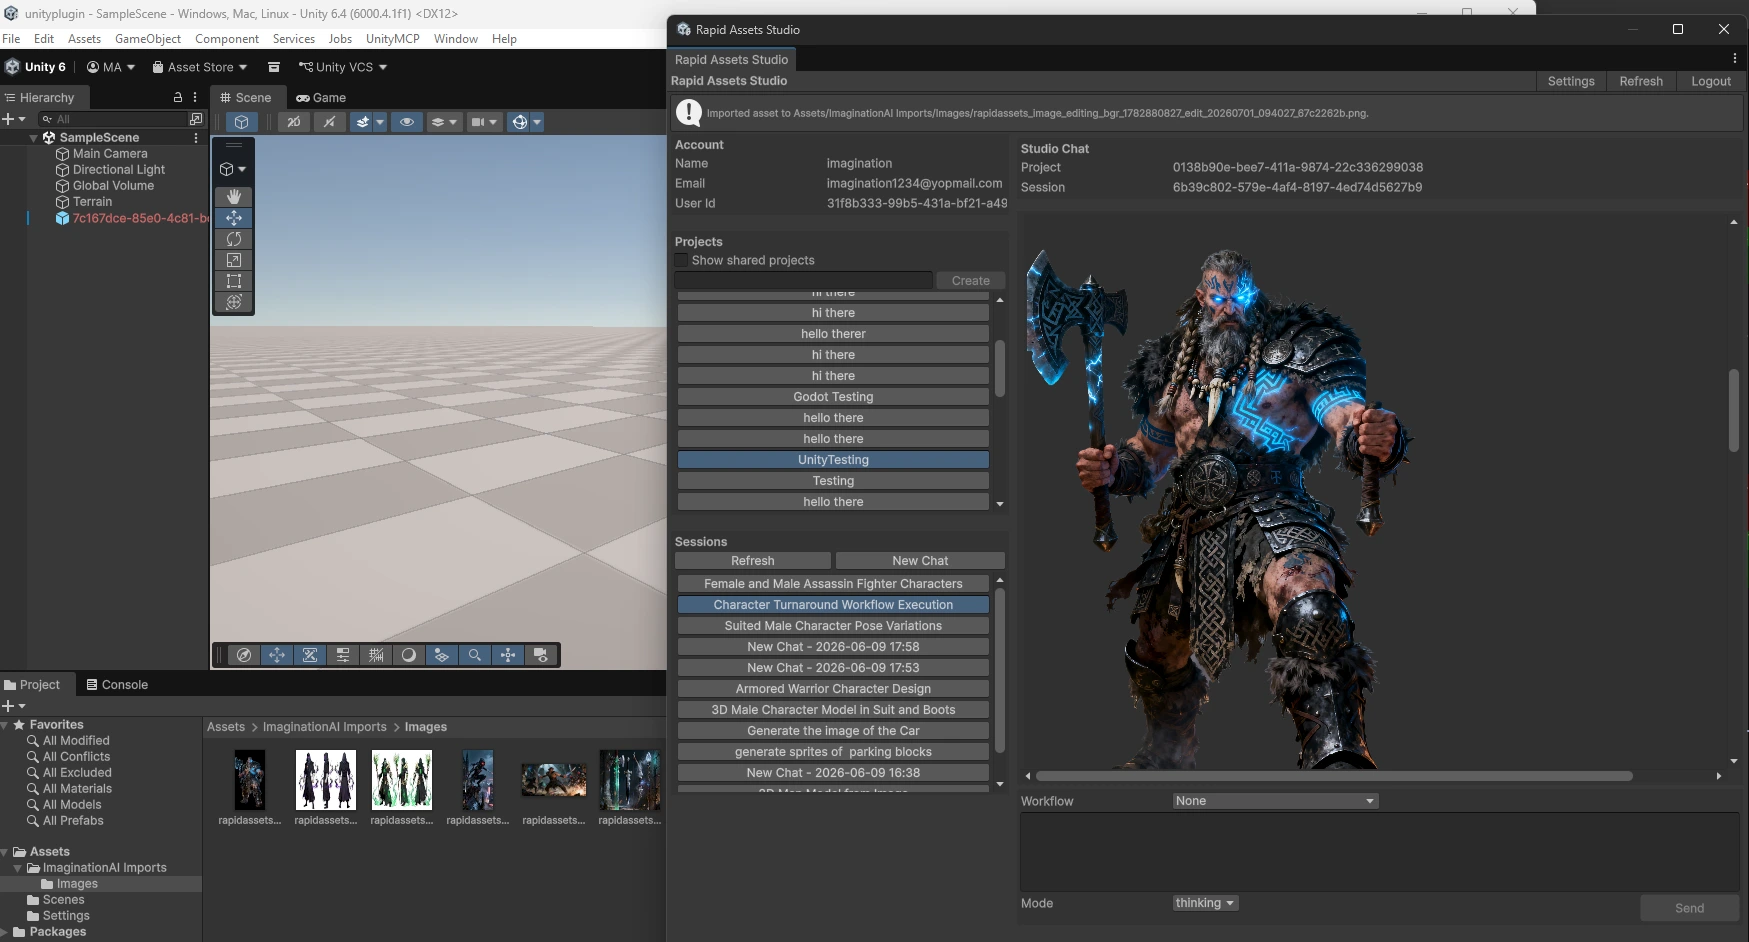
Task: Open the Hierarchy plus create dropdown
Action: coord(14,119)
